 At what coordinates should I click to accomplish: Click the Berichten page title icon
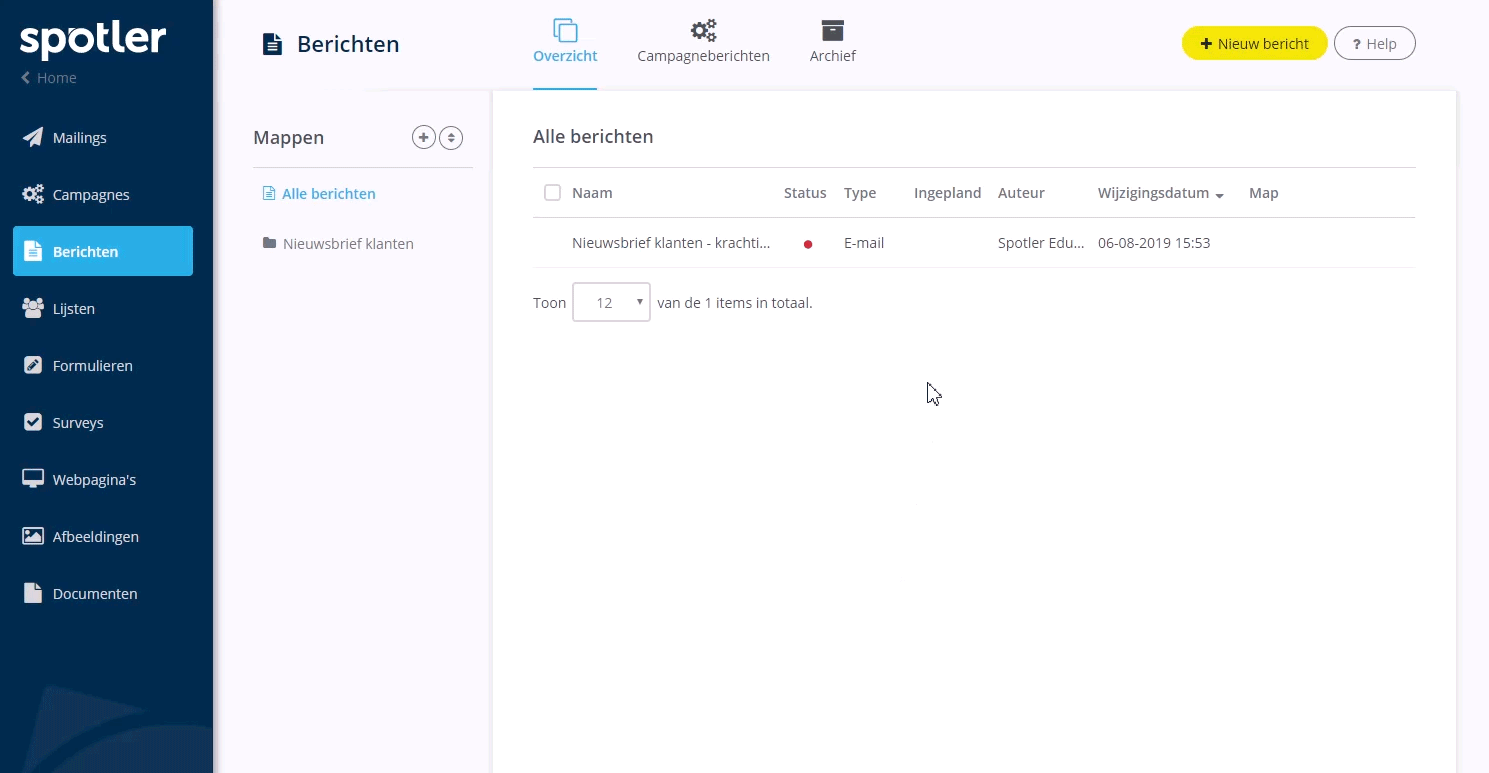pyautogui.click(x=272, y=44)
